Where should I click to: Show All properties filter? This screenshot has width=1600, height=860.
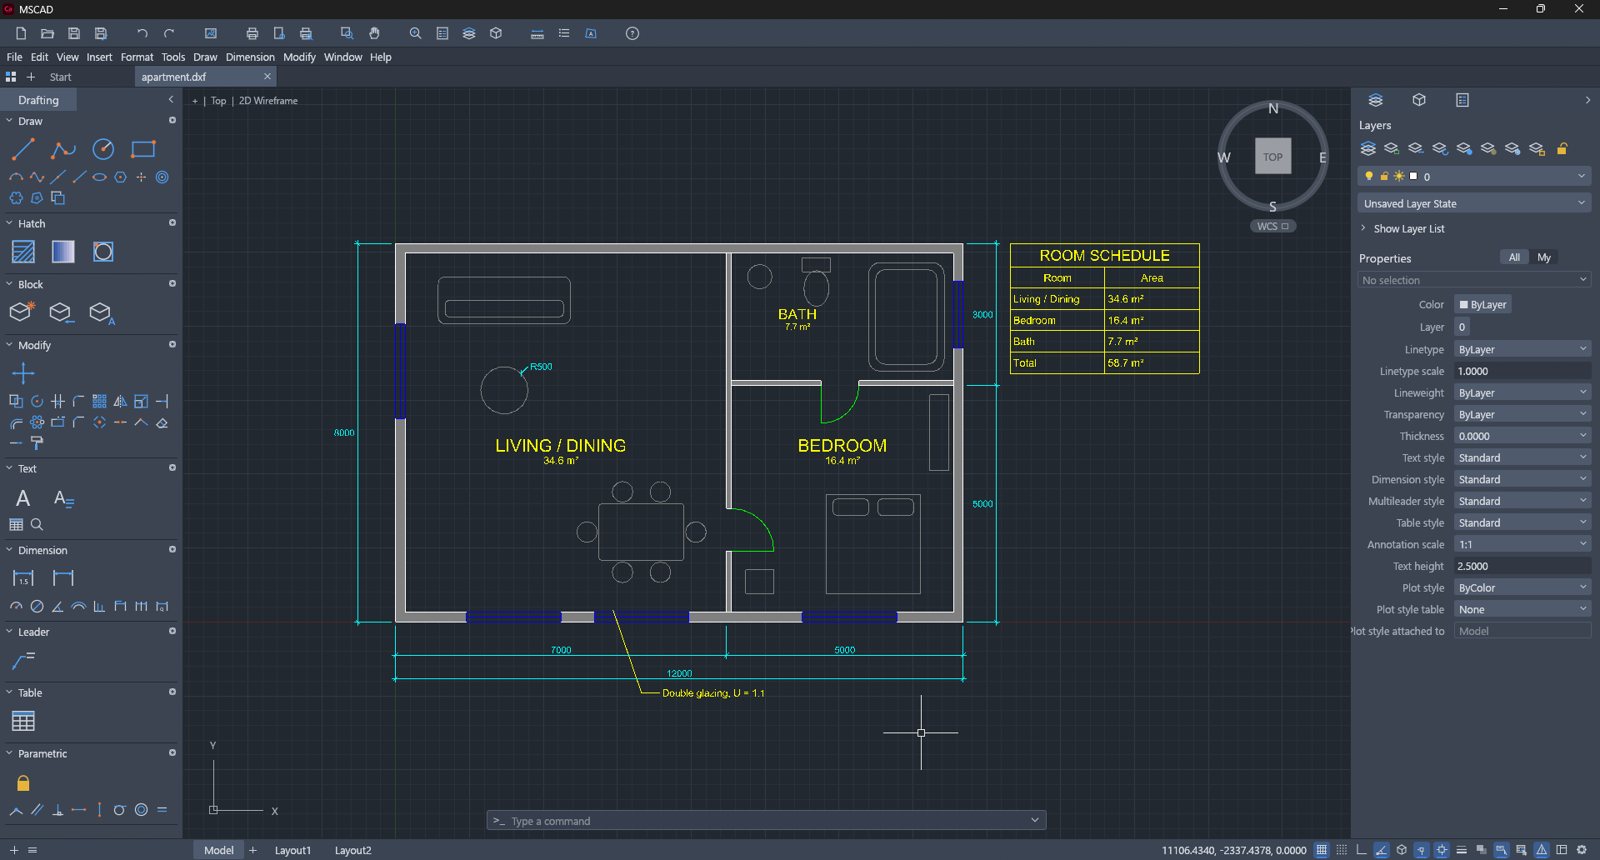(1514, 258)
